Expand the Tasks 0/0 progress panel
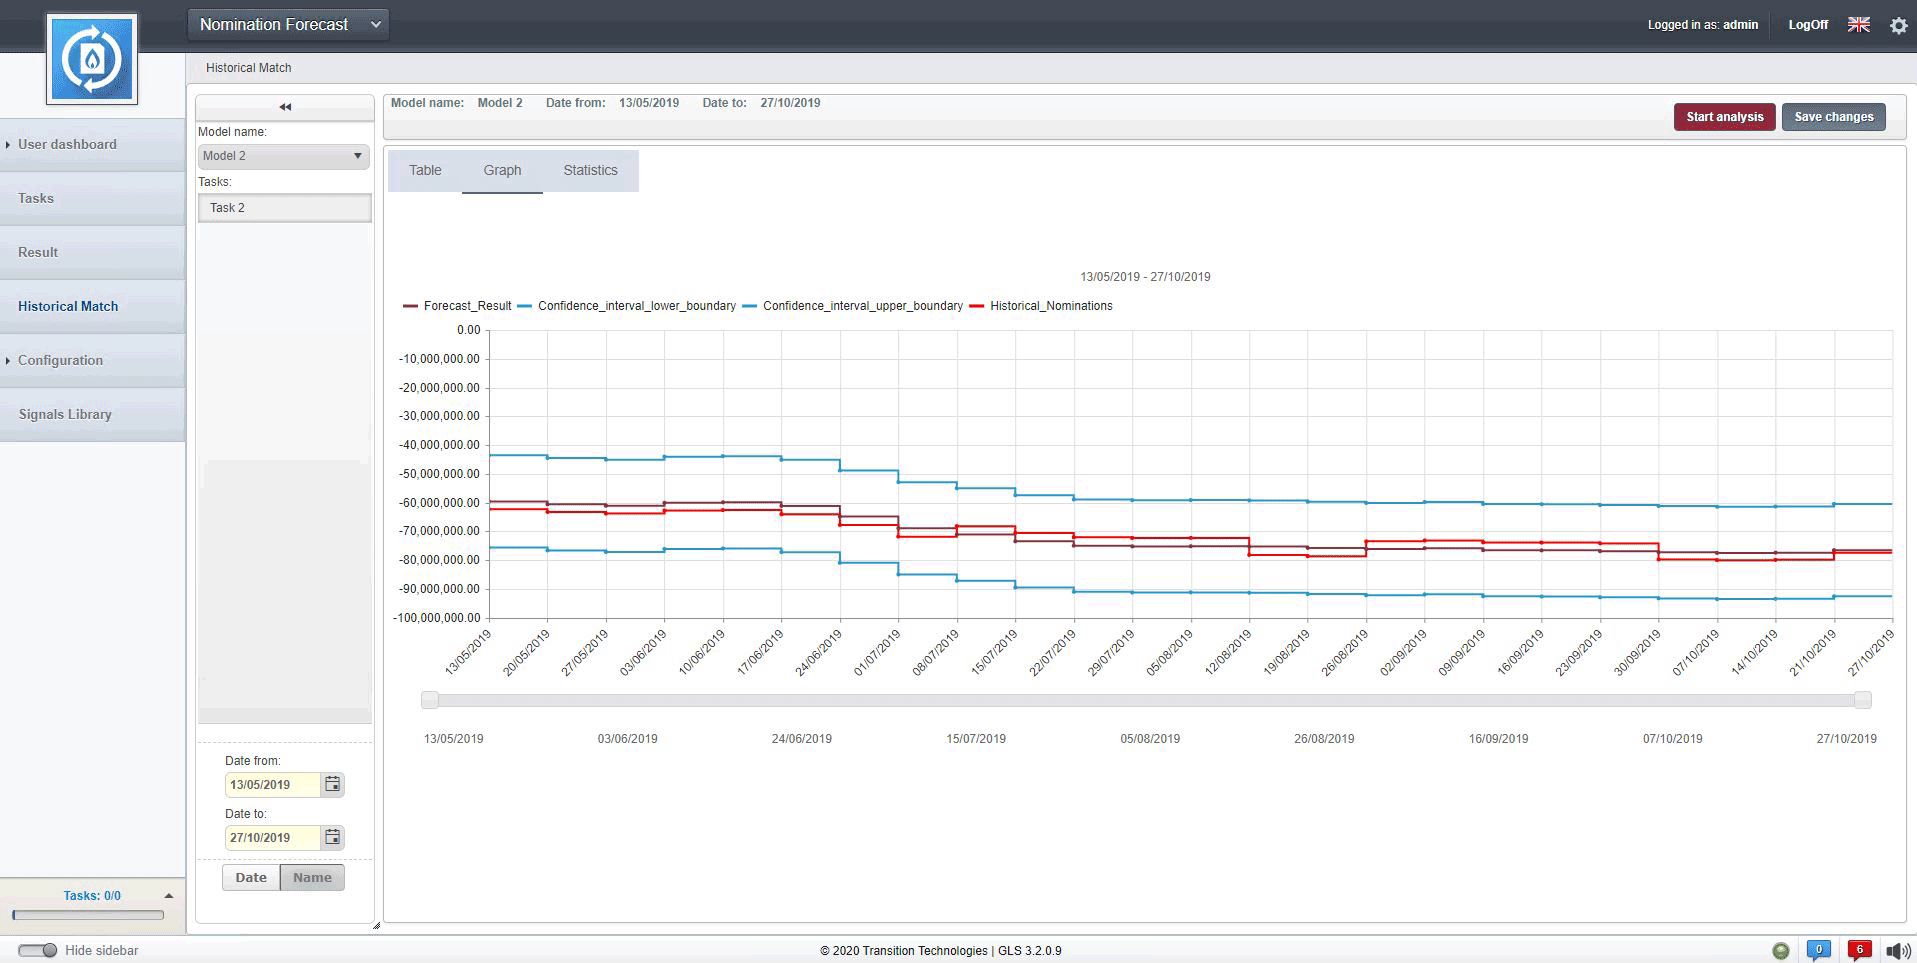 coord(168,896)
